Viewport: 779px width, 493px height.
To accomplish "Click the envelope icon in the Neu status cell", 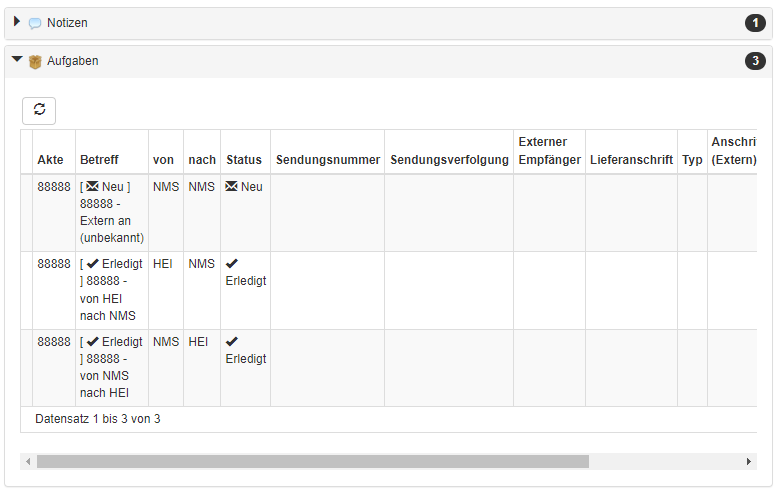I will 231,186.
